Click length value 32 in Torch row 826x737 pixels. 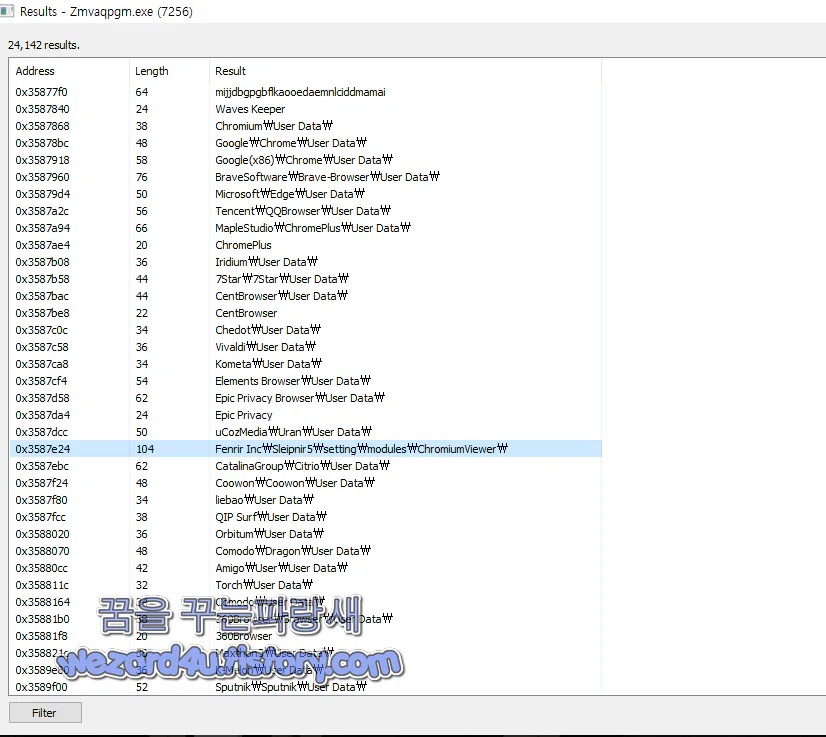pos(142,585)
